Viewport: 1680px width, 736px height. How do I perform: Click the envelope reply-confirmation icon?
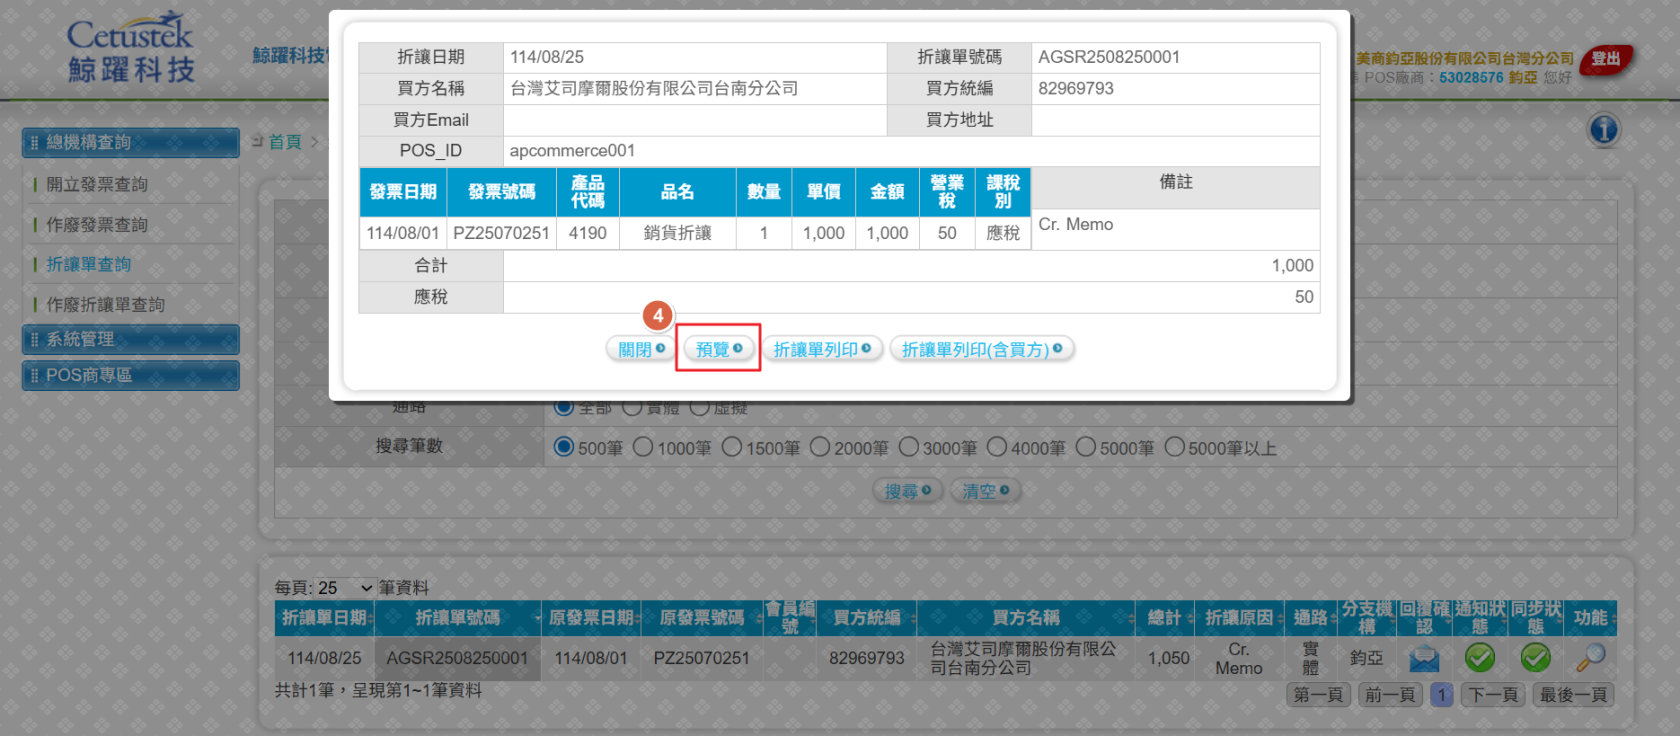click(x=1424, y=658)
